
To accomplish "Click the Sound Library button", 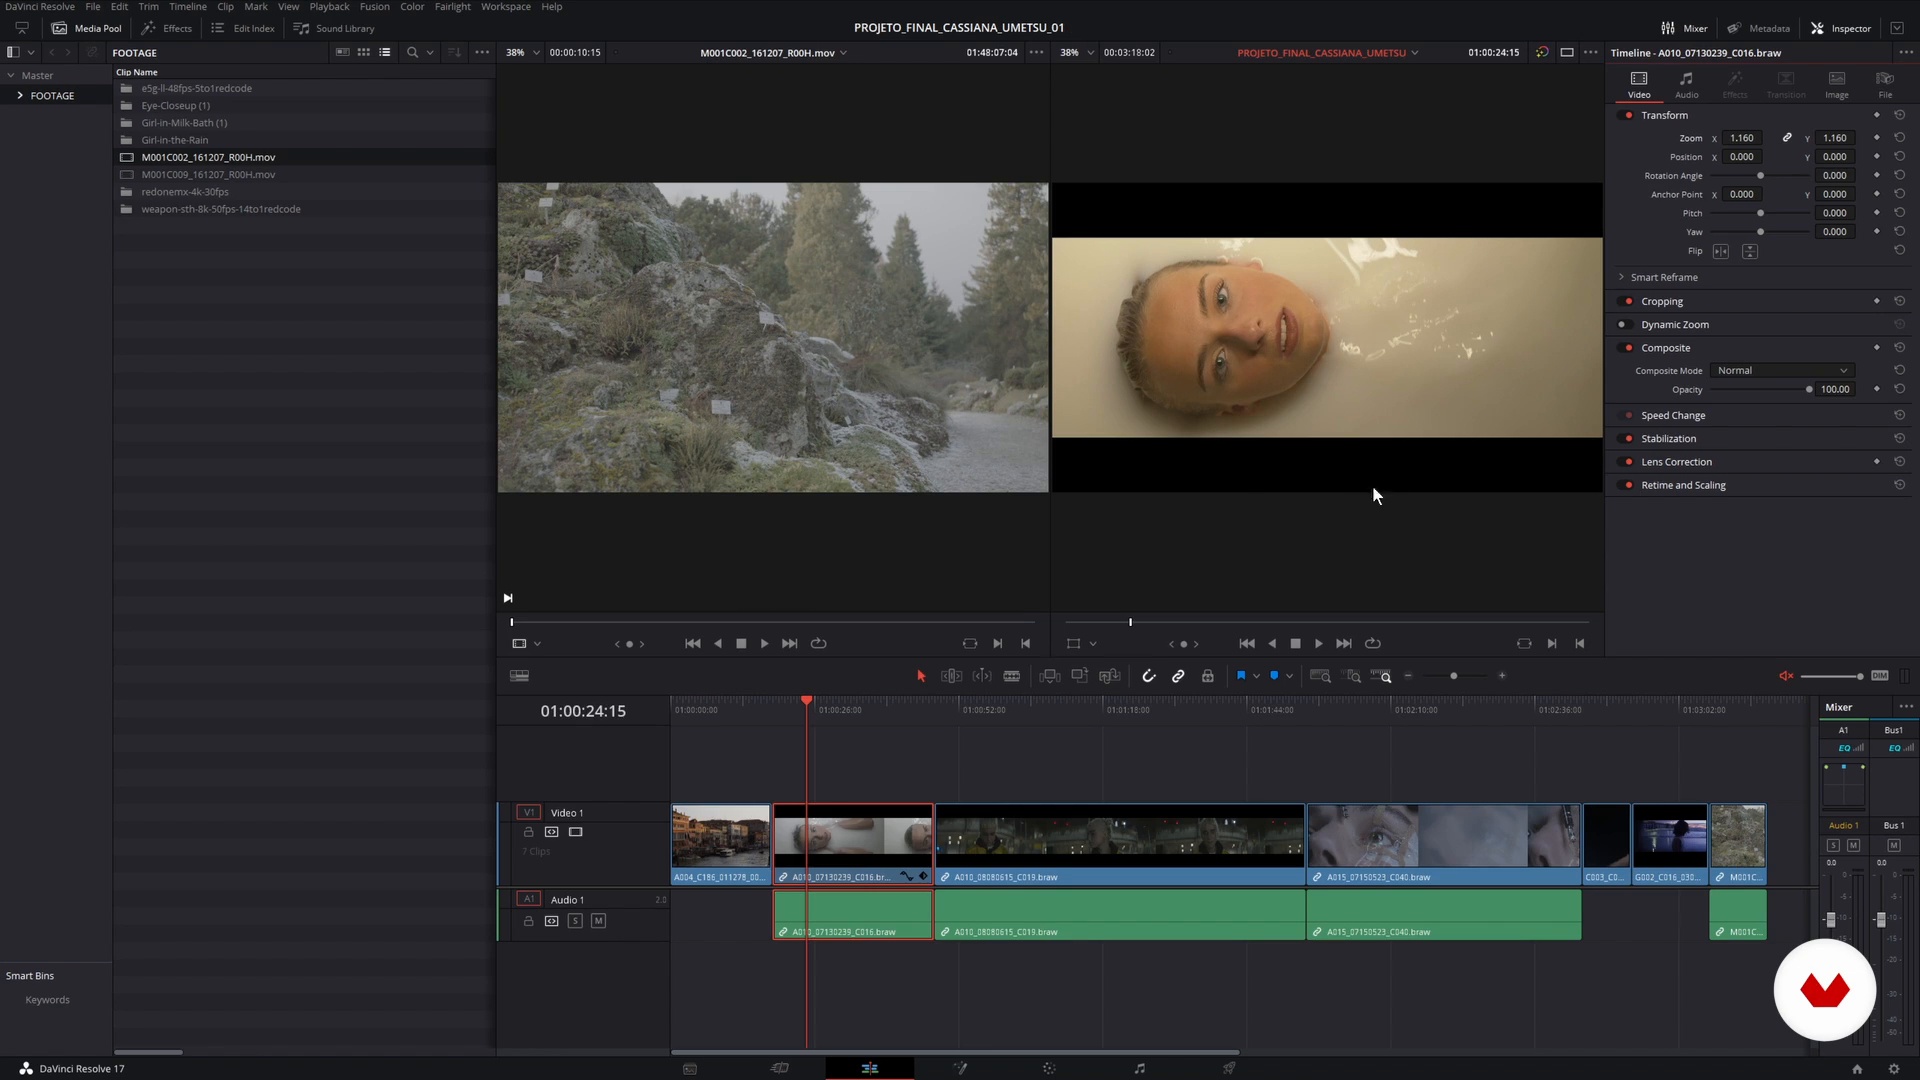I will pyautogui.click(x=335, y=28).
